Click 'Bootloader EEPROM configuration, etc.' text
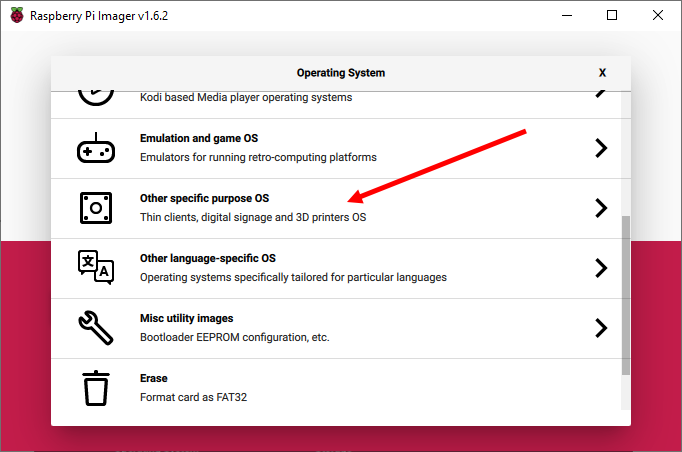The image size is (682, 452). point(234,337)
